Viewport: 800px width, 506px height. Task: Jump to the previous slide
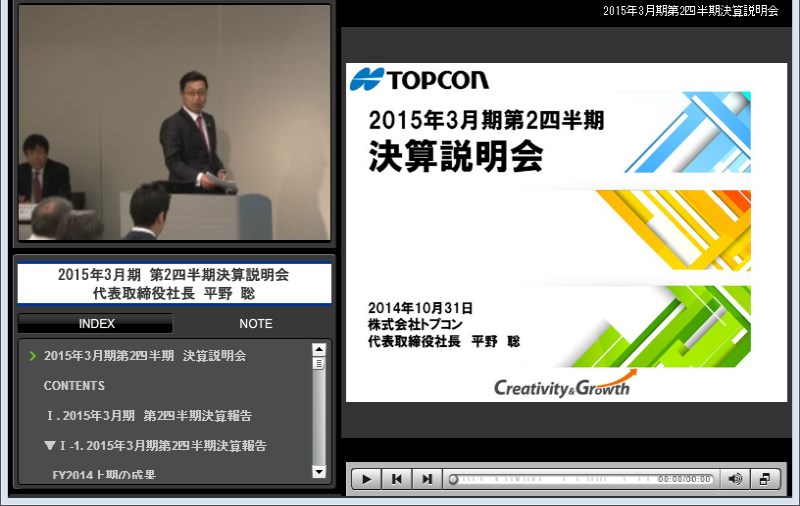pos(396,479)
